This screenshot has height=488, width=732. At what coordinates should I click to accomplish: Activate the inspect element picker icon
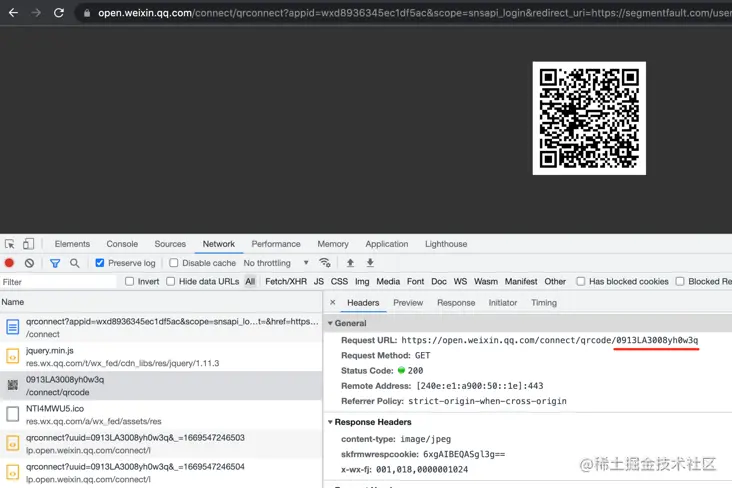pyautogui.click(x=10, y=244)
